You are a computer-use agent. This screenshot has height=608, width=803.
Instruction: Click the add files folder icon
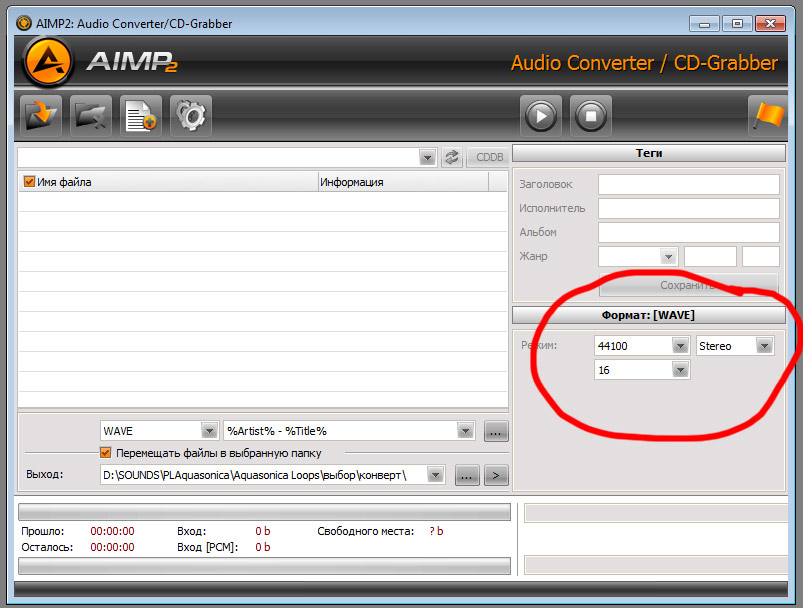pos(41,116)
